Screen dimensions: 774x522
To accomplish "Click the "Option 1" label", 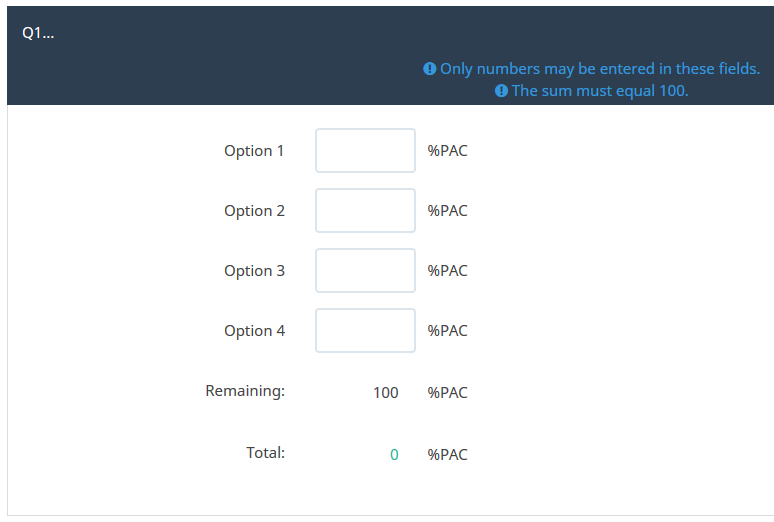I will coord(254,151).
